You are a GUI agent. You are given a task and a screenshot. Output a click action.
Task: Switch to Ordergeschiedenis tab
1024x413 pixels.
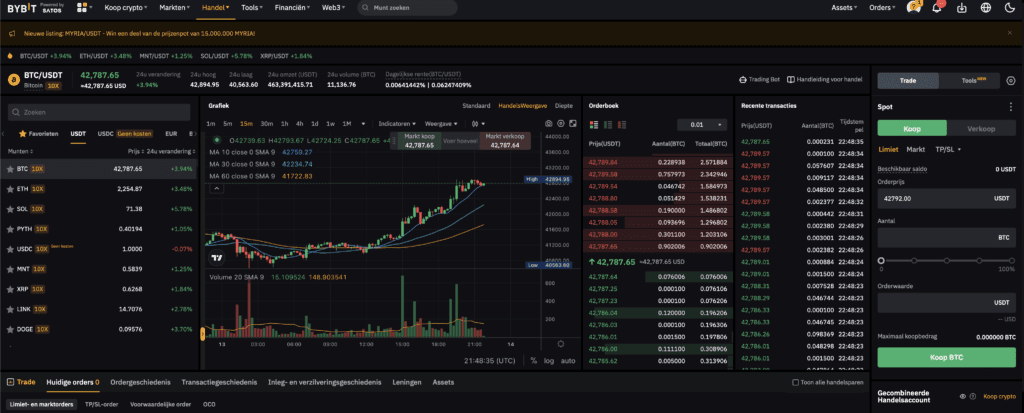click(x=140, y=382)
